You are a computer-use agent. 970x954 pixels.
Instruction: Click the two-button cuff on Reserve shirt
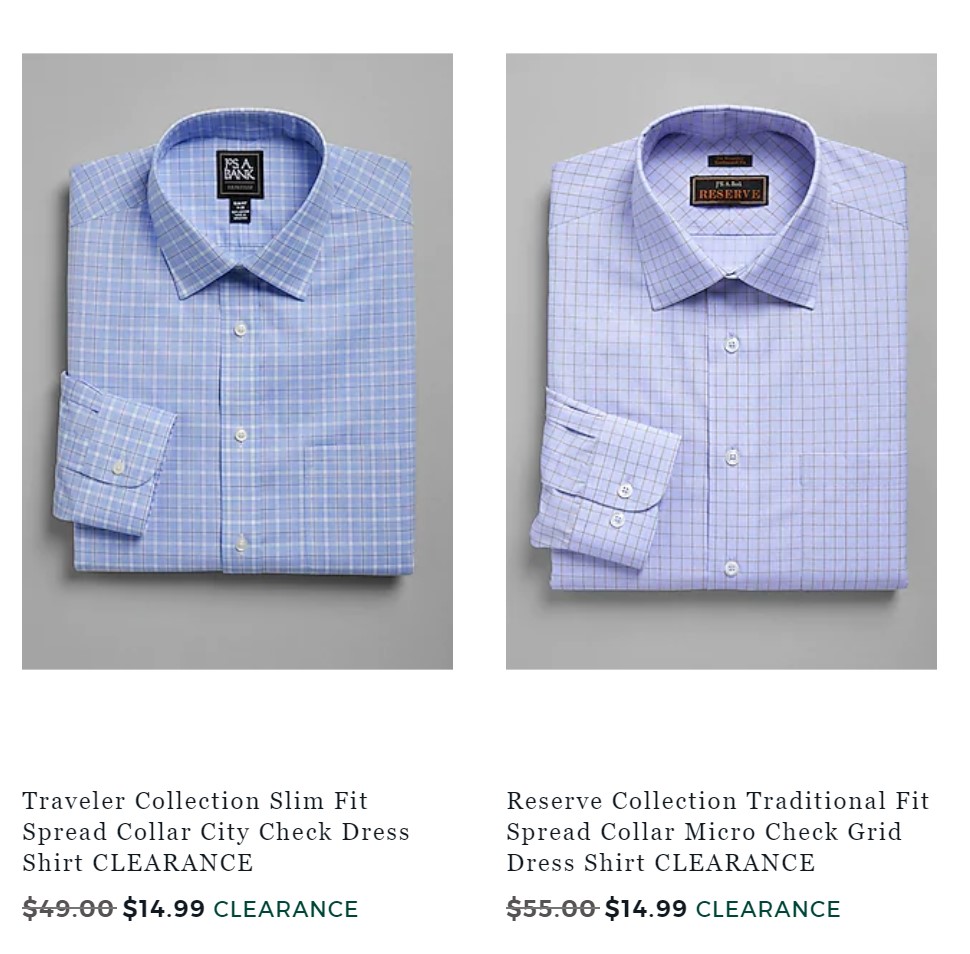(621, 504)
